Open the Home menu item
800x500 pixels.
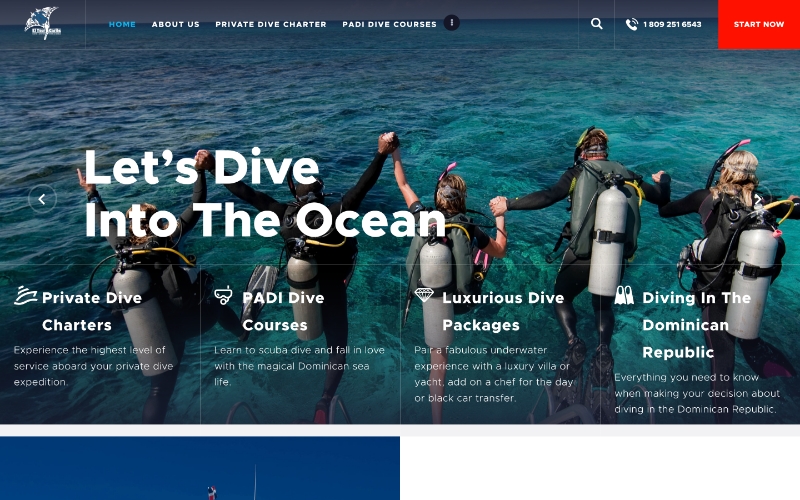click(122, 24)
